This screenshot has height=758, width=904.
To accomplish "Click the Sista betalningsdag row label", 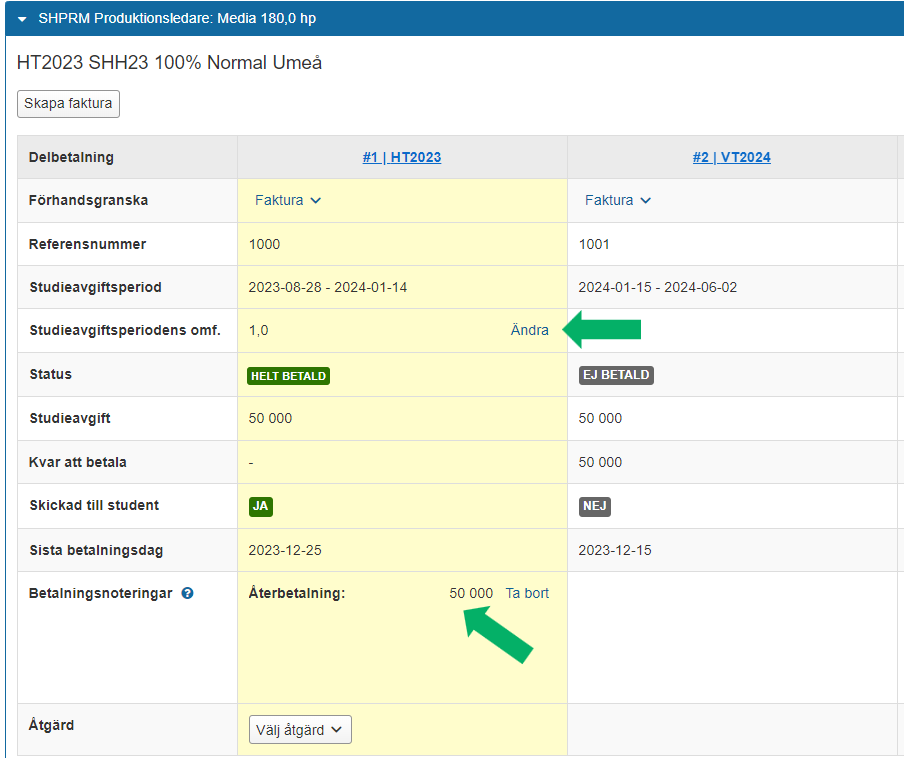I will pos(96,550).
